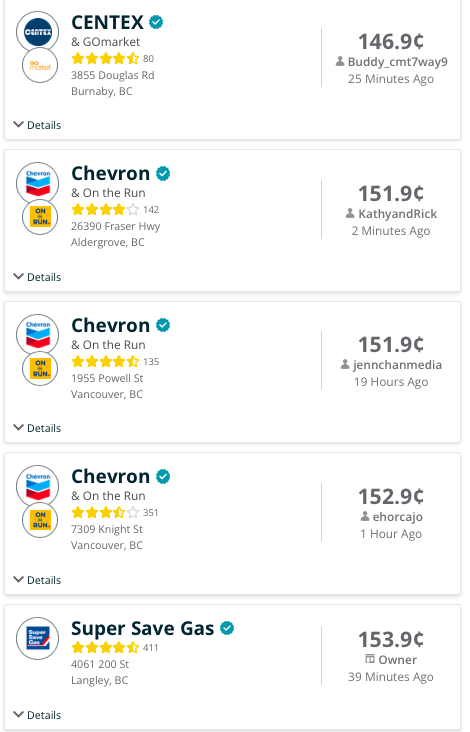Click the CENTEX brand logo
The width and height of the screenshot is (470, 732).
(x=37, y=32)
